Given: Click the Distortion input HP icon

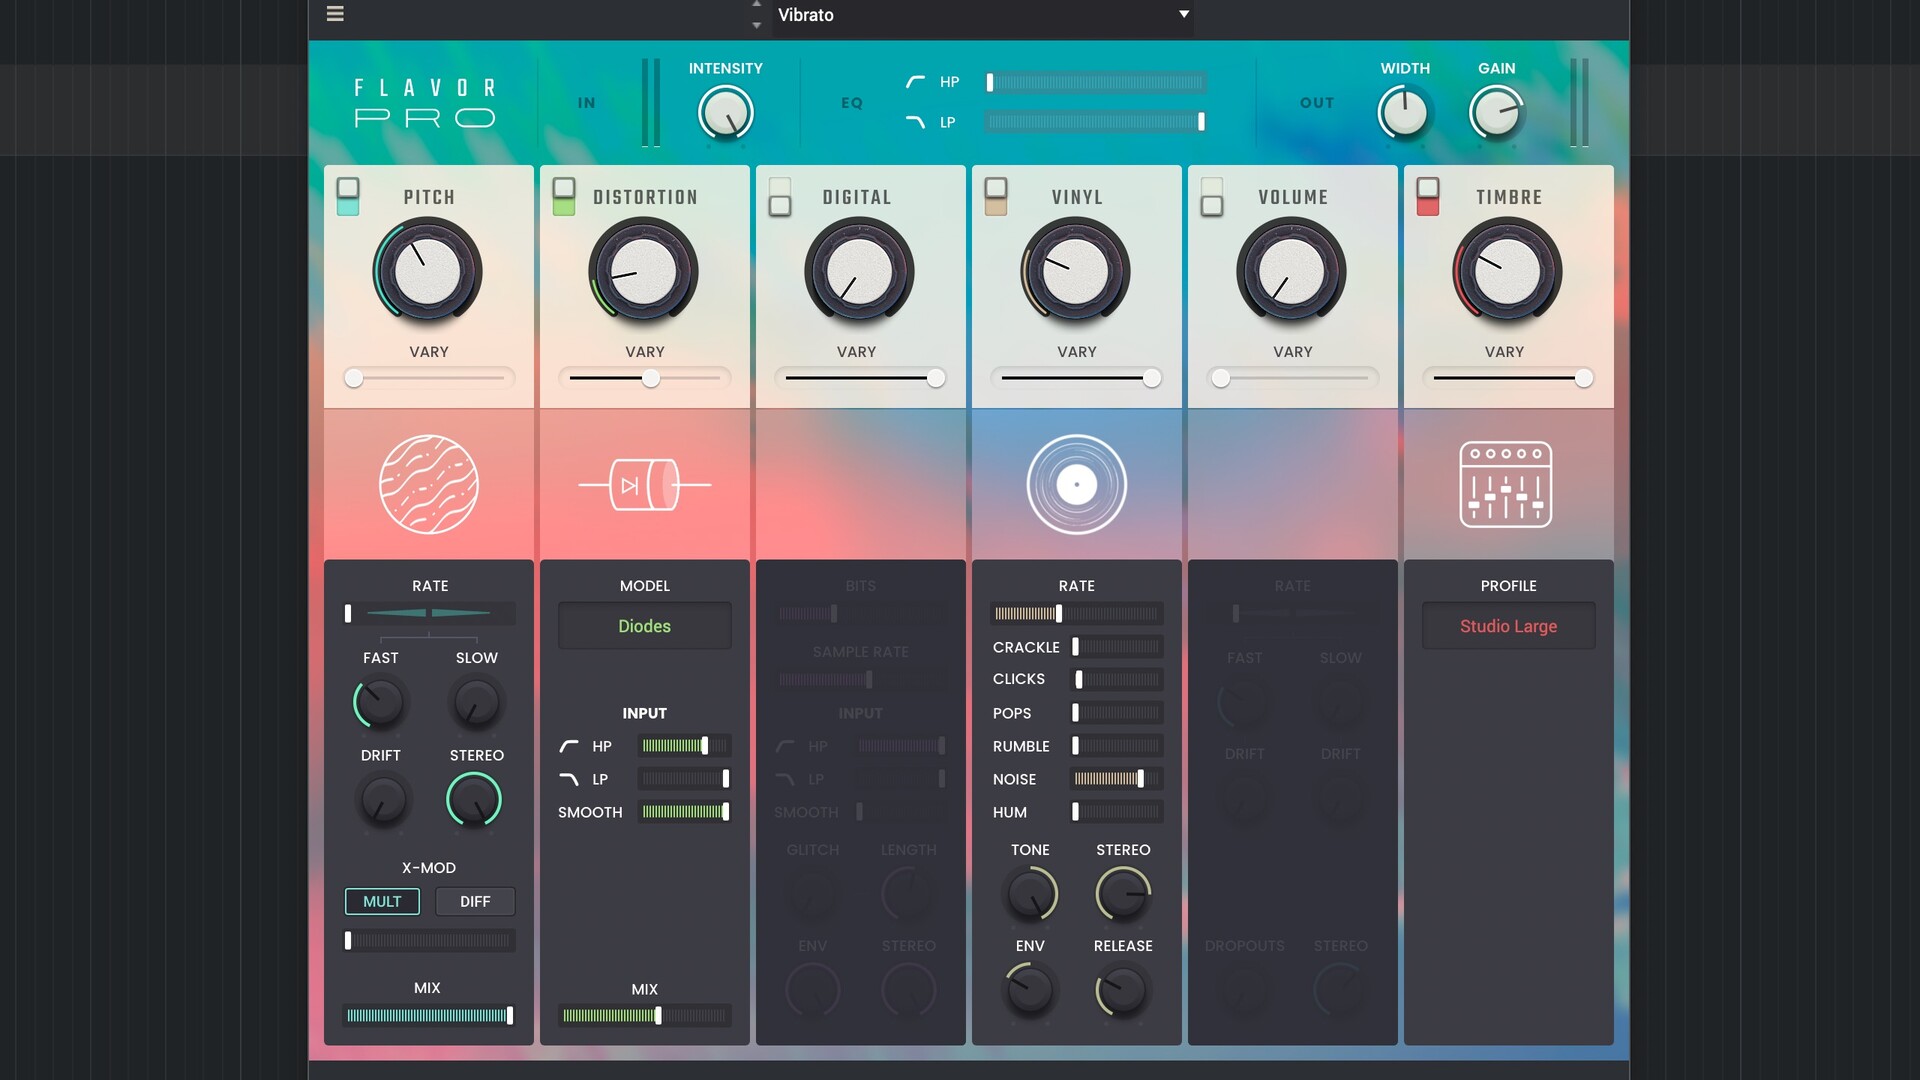Looking at the screenshot, I should (x=569, y=746).
